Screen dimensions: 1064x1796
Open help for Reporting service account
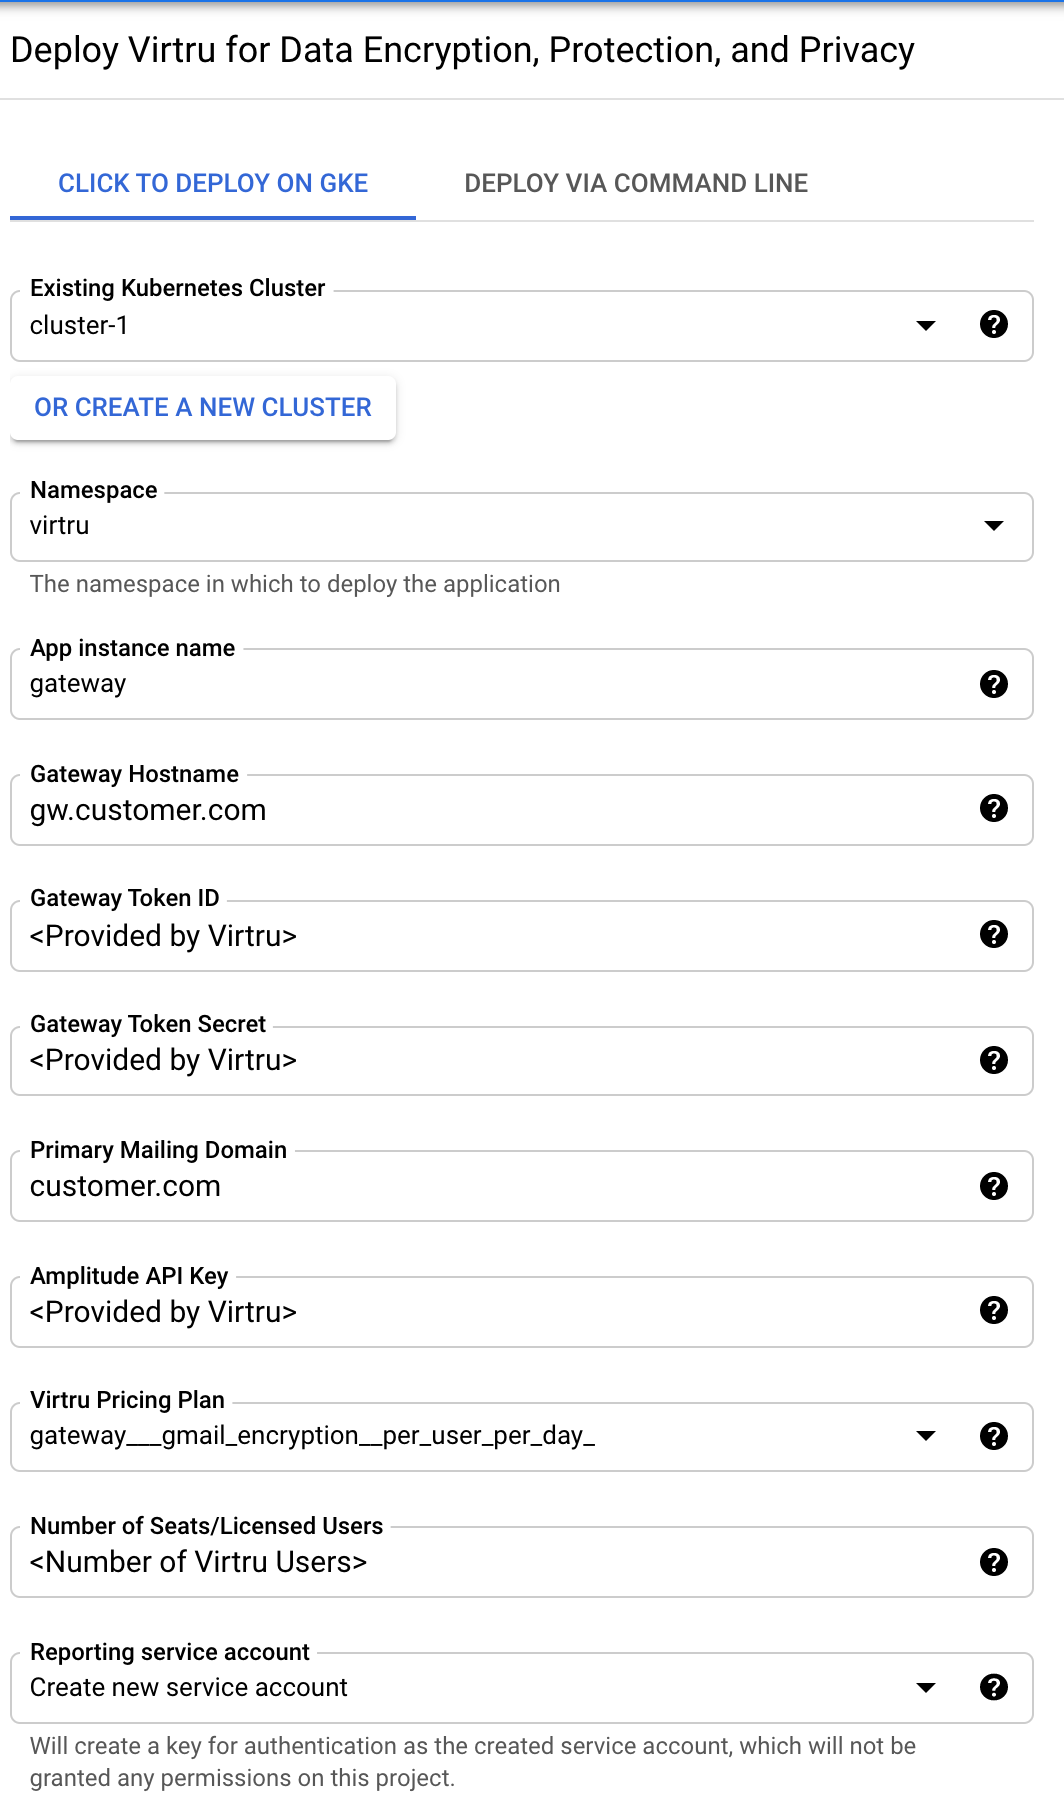point(993,1687)
